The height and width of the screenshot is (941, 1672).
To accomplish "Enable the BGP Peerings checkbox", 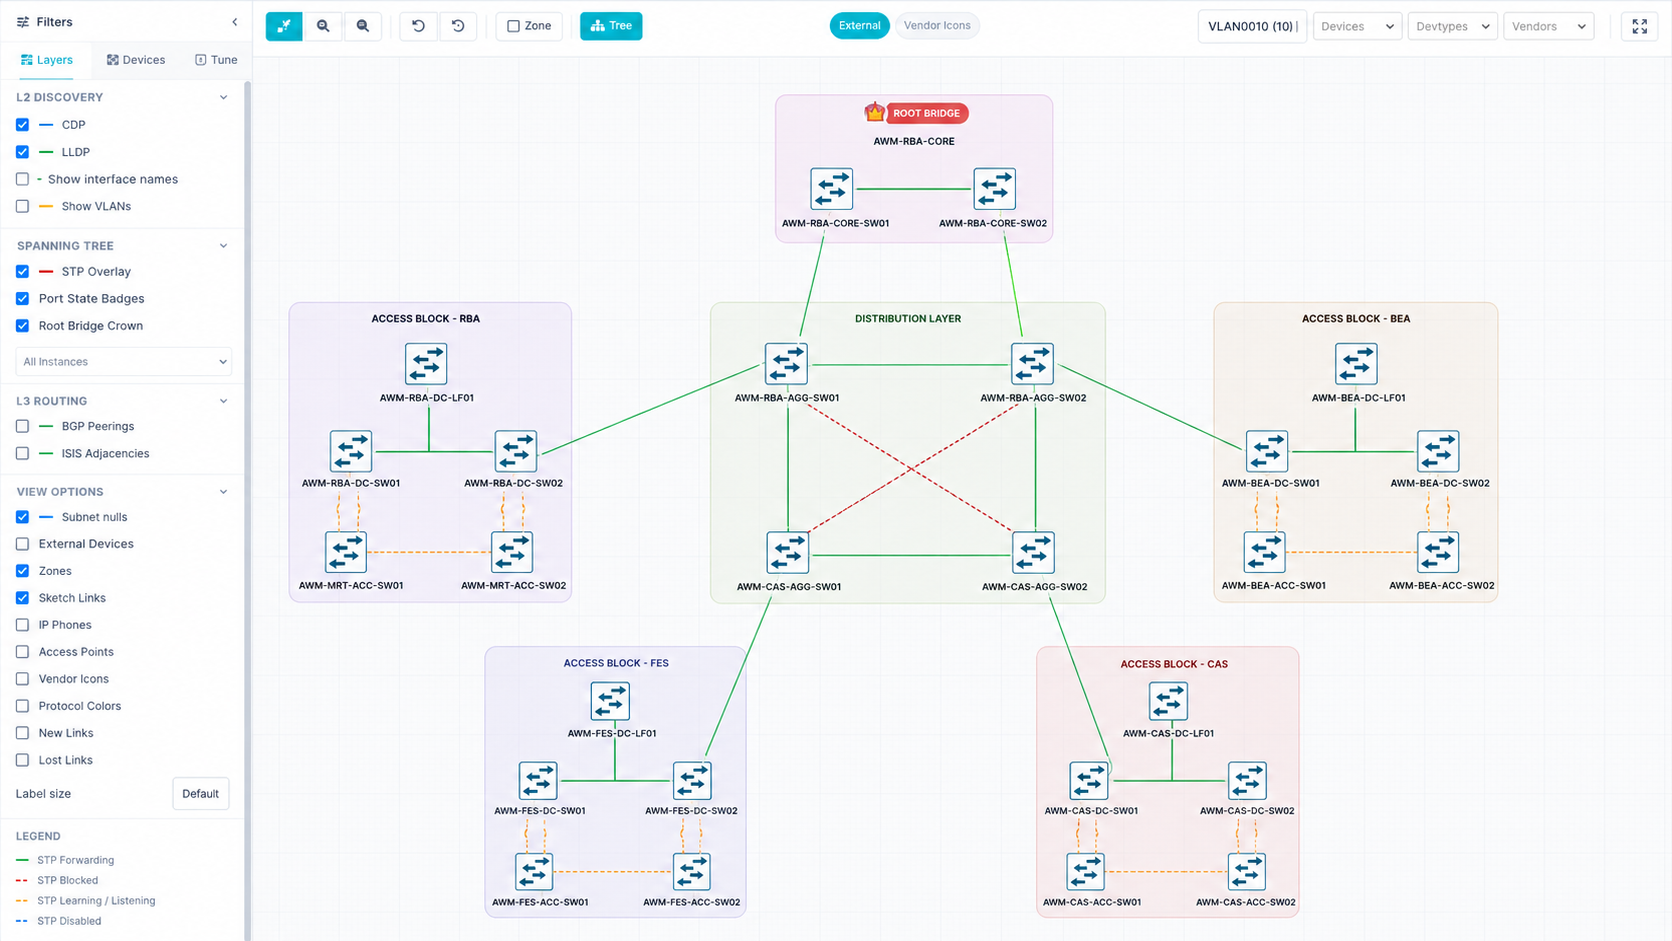I will coord(22,426).
